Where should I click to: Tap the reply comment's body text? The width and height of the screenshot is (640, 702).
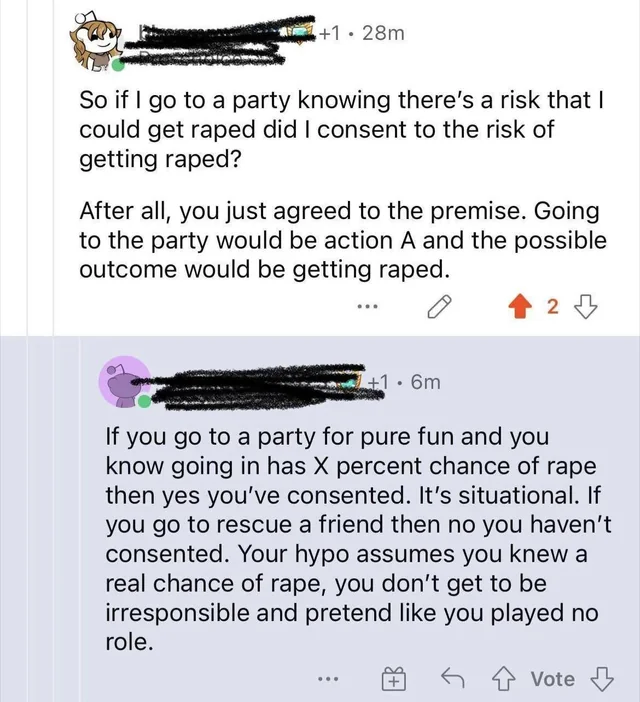[358, 539]
